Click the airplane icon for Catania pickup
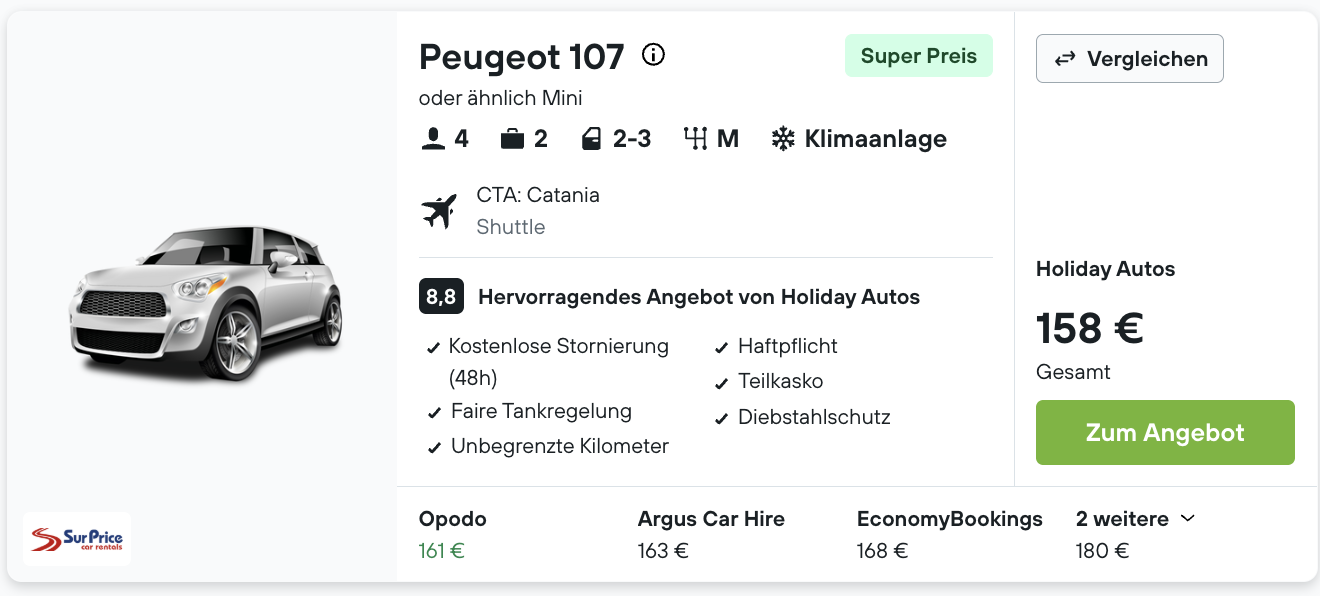The height and width of the screenshot is (596, 1320). pyautogui.click(x=439, y=211)
